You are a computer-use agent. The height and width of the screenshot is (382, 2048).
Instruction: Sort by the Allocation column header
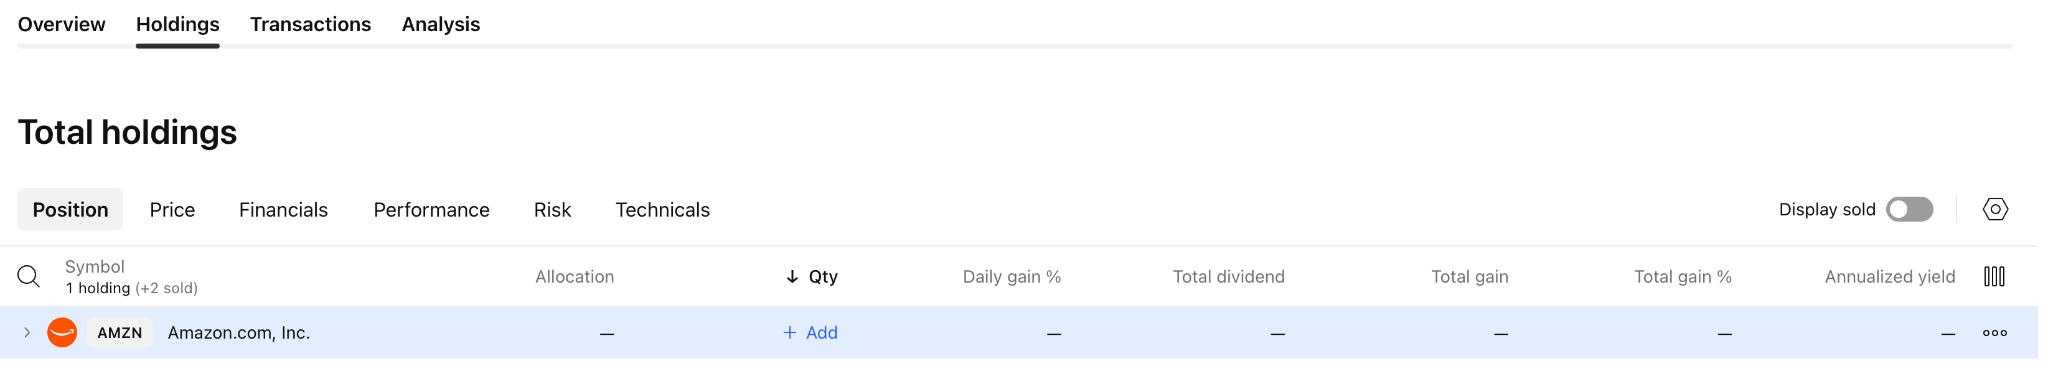575,277
